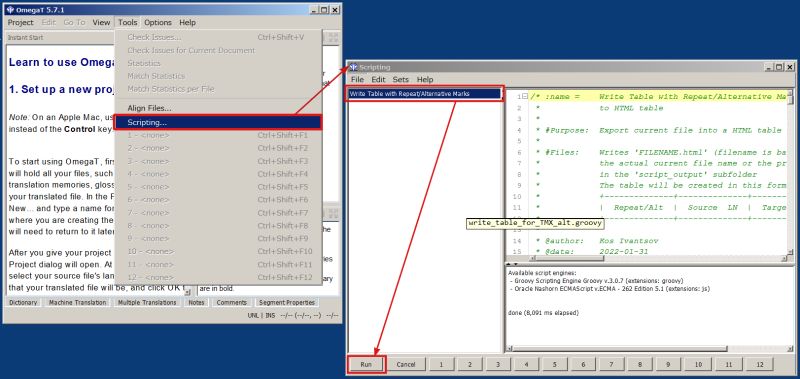Switch to the Notes tab
The height and width of the screenshot is (379, 800).
click(x=196, y=302)
